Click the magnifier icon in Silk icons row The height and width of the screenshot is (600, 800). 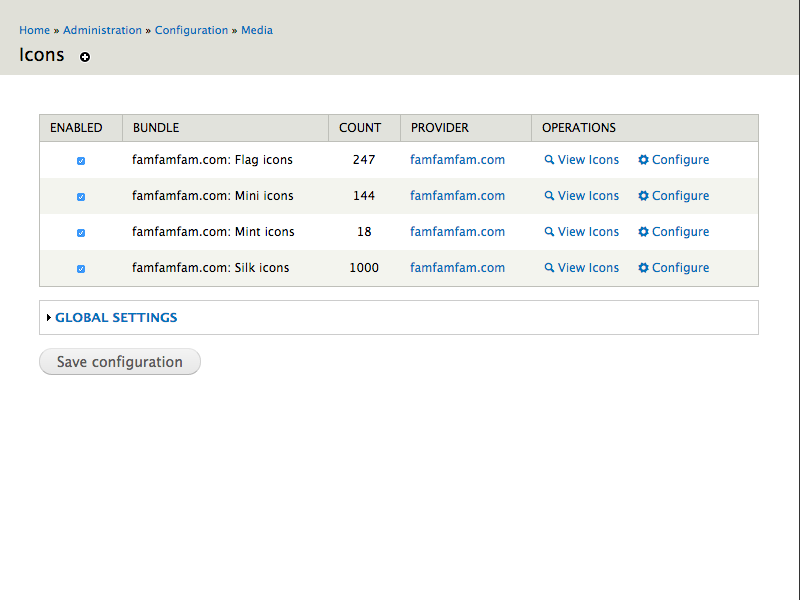click(x=549, y=268)
